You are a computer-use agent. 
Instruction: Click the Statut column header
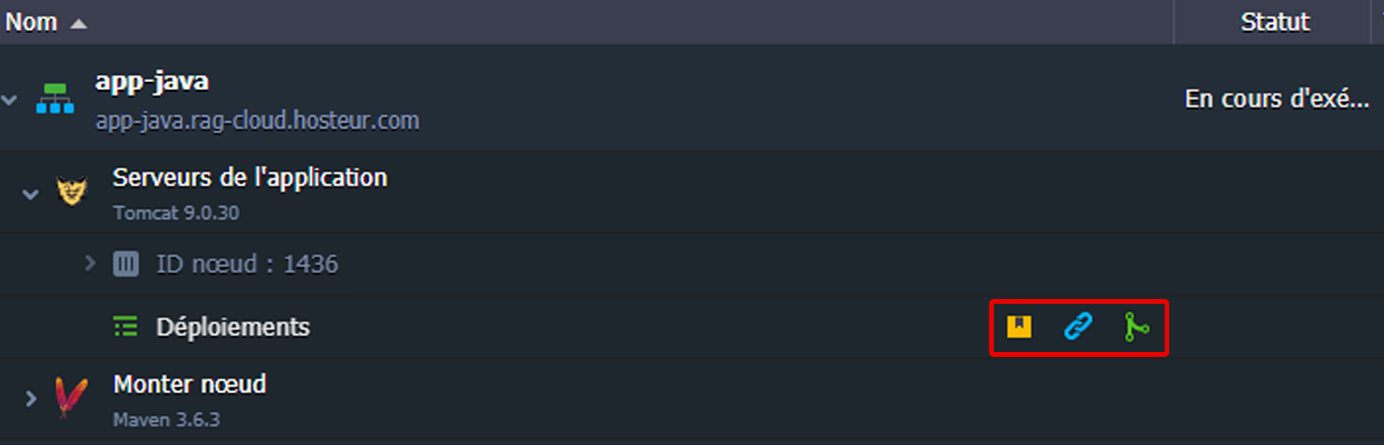(1275, 22)
